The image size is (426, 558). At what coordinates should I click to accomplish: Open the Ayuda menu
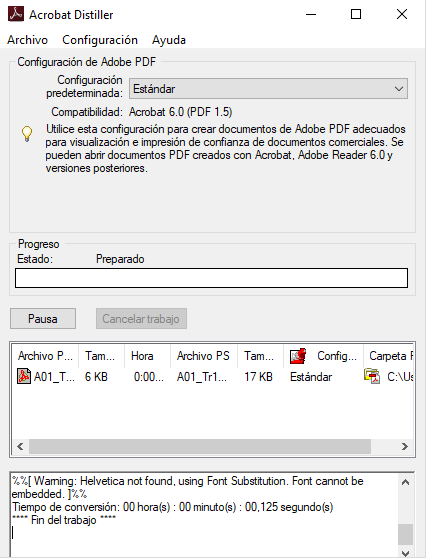click(169, 40)
